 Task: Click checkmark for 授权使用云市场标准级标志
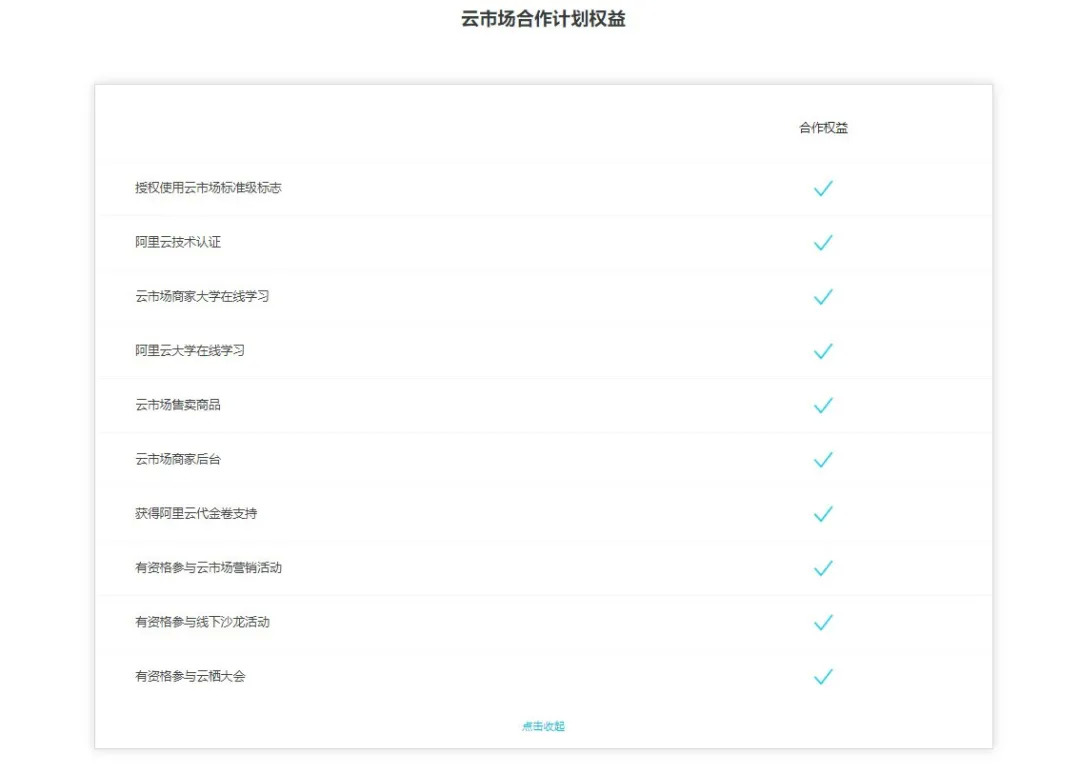(x=823, y=188)
